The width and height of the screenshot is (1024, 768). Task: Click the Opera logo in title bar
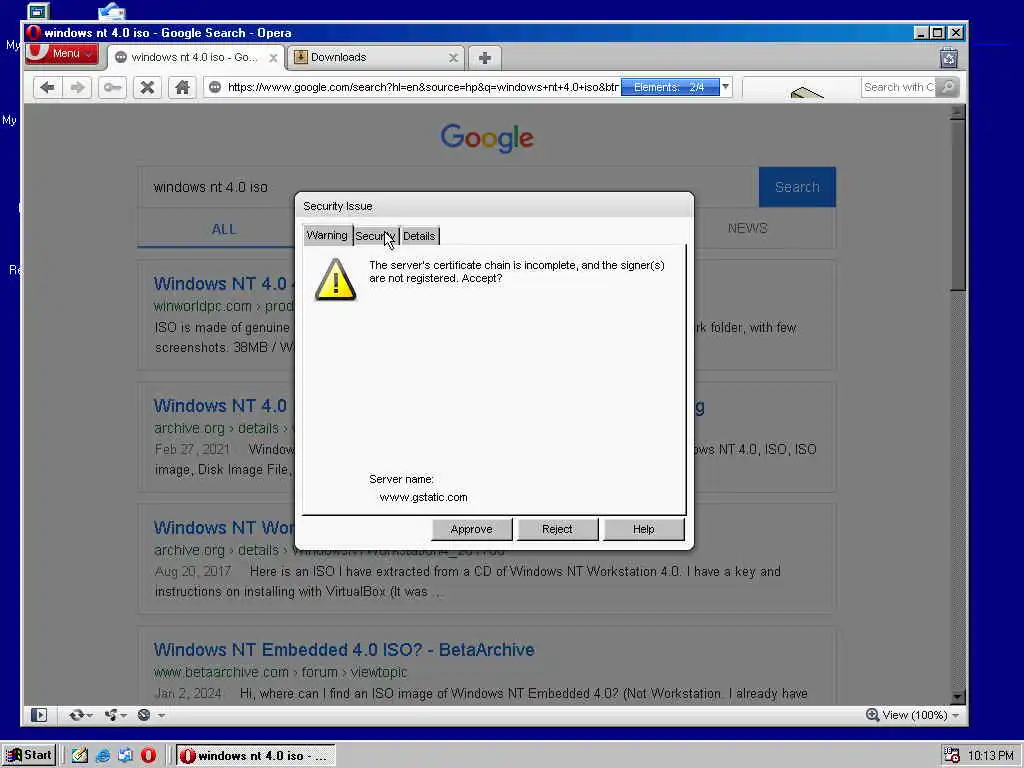[x=34, y=33]
